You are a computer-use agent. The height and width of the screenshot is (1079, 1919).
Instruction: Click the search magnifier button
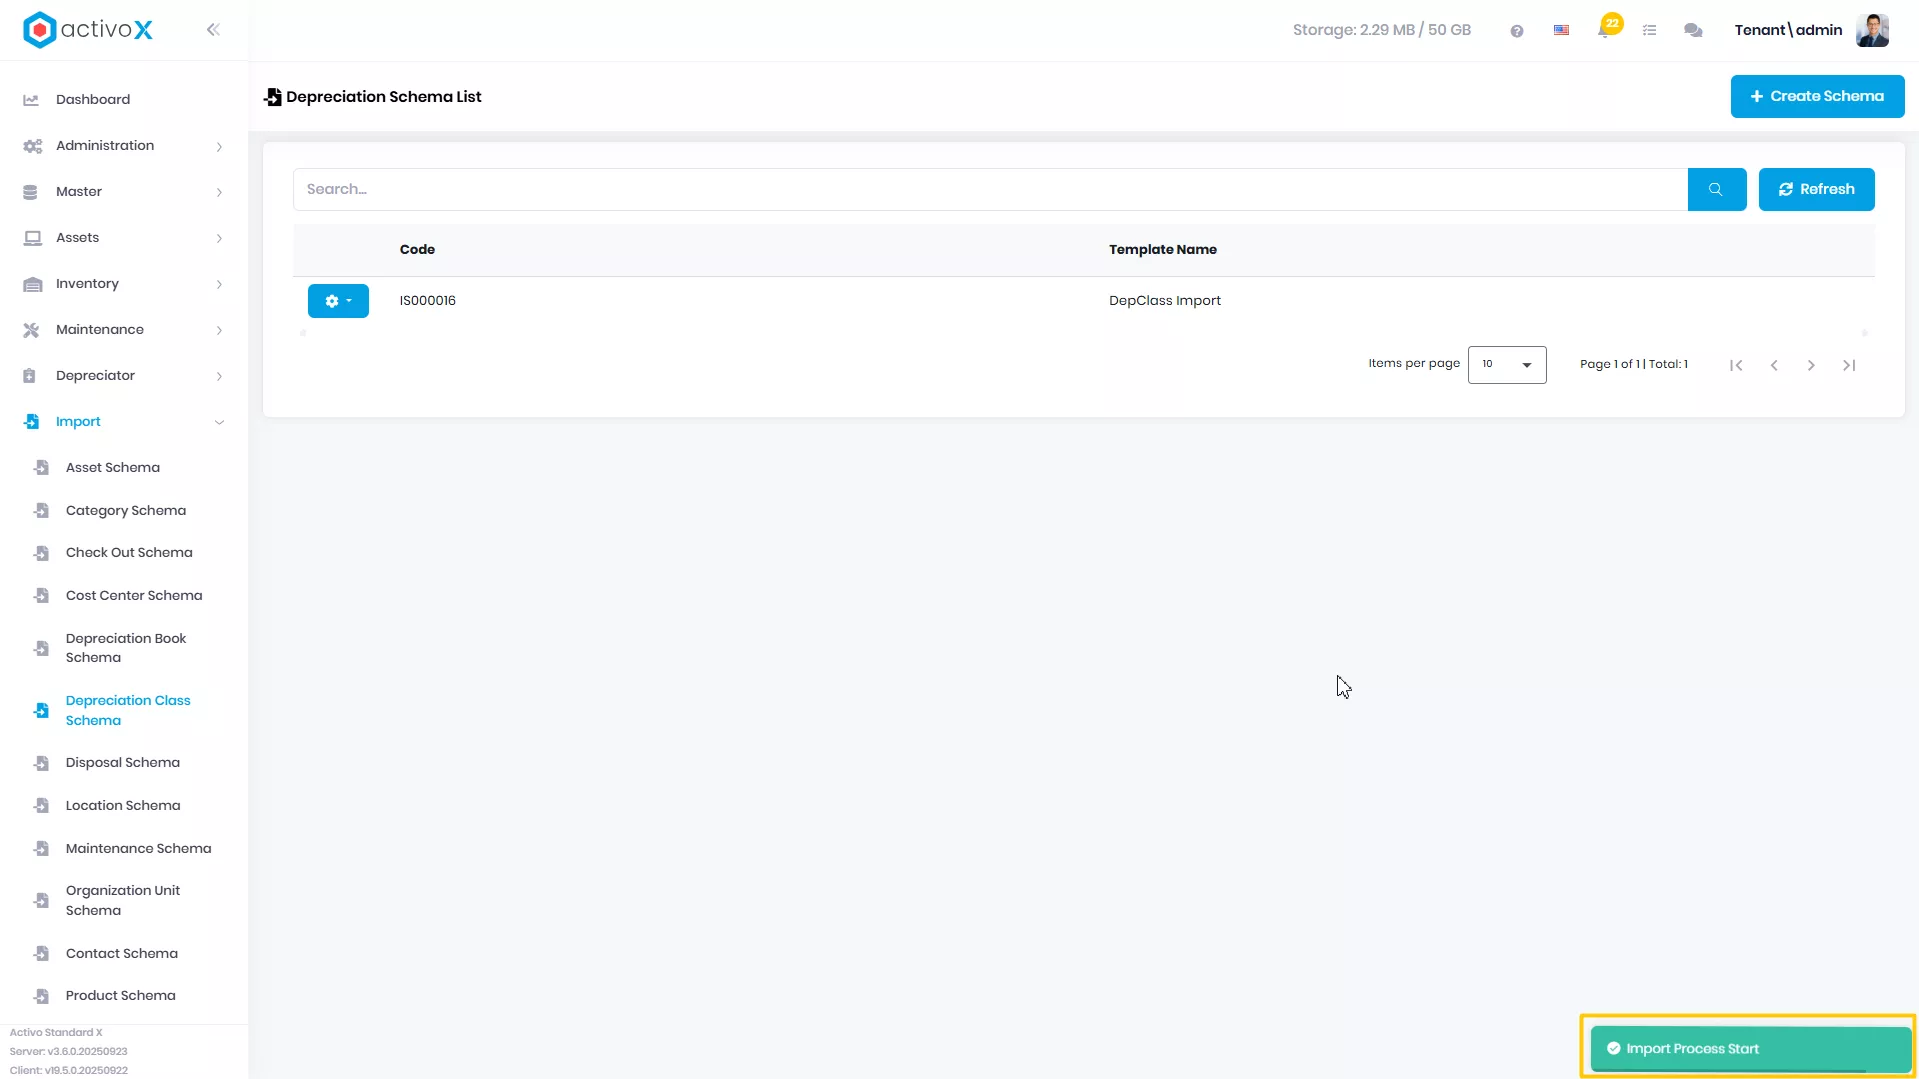pyautogui.click(x=1716, y=189)
